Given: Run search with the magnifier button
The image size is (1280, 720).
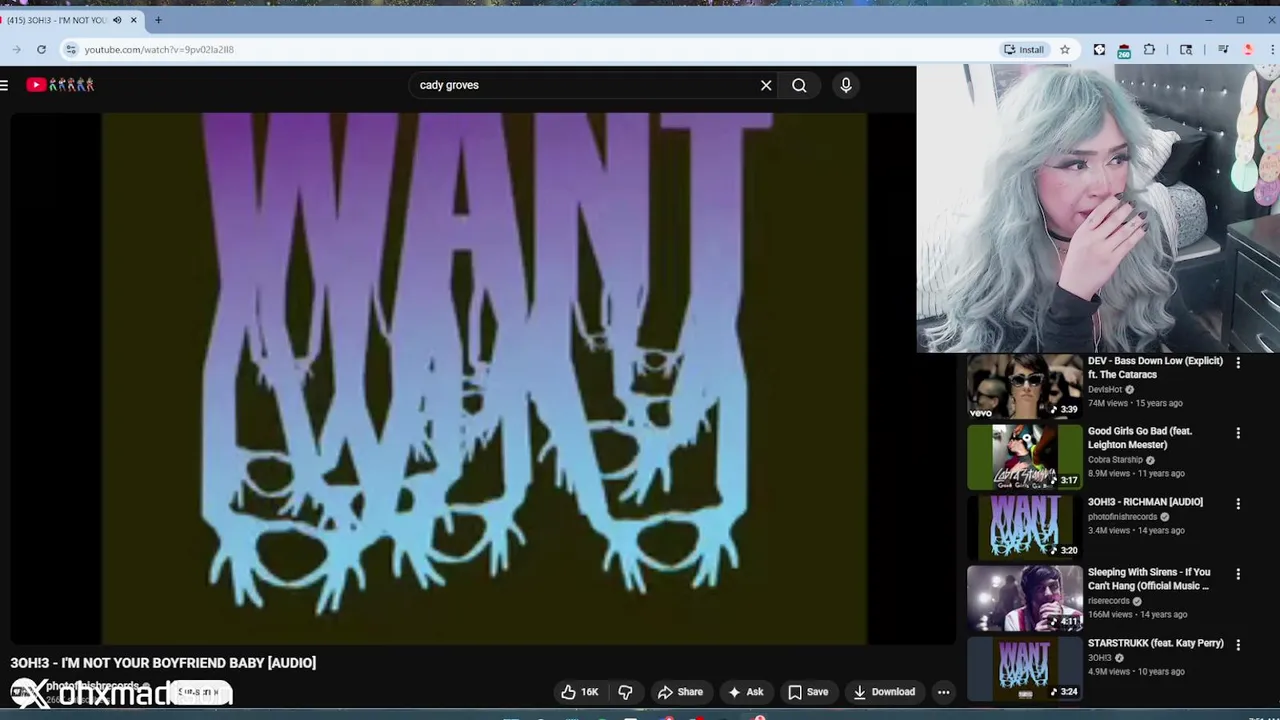Looking at the screenshot, I should coord(799,85).
